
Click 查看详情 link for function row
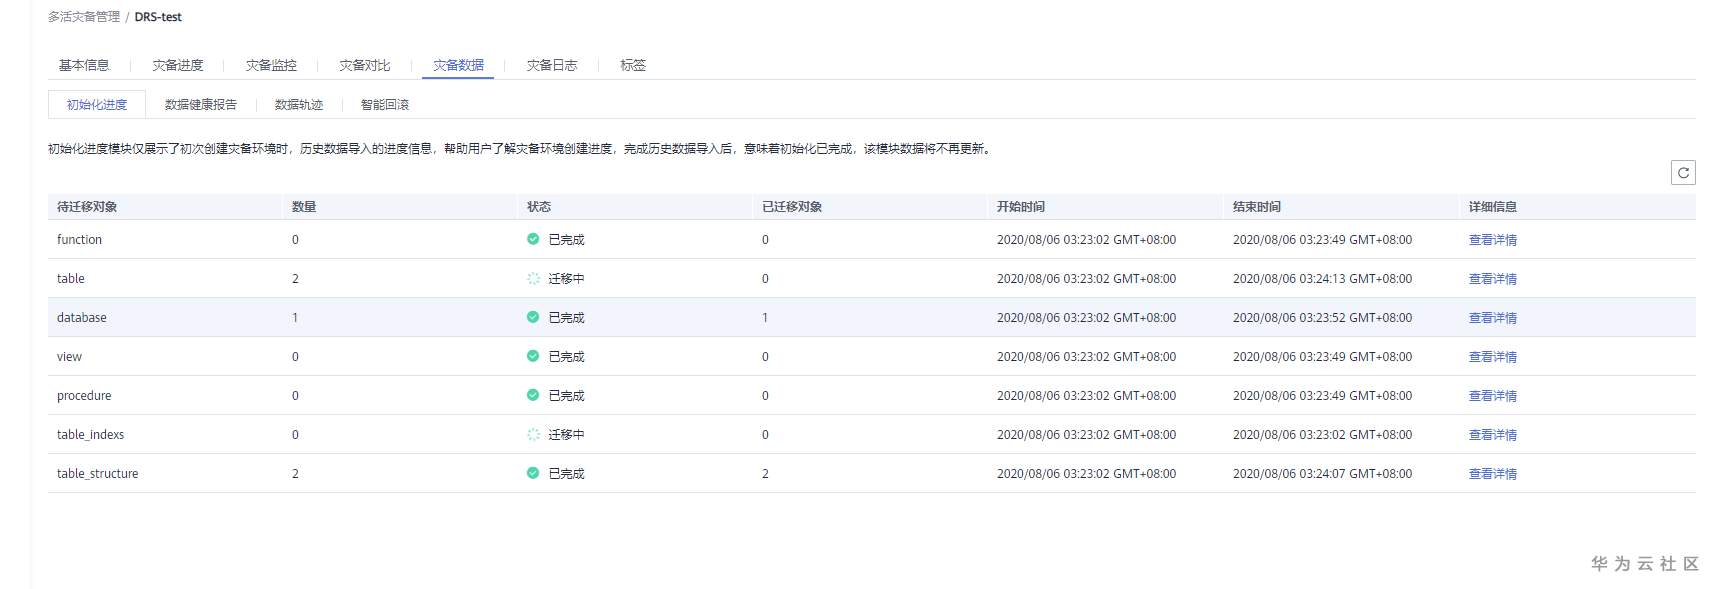coord(1492,240)
